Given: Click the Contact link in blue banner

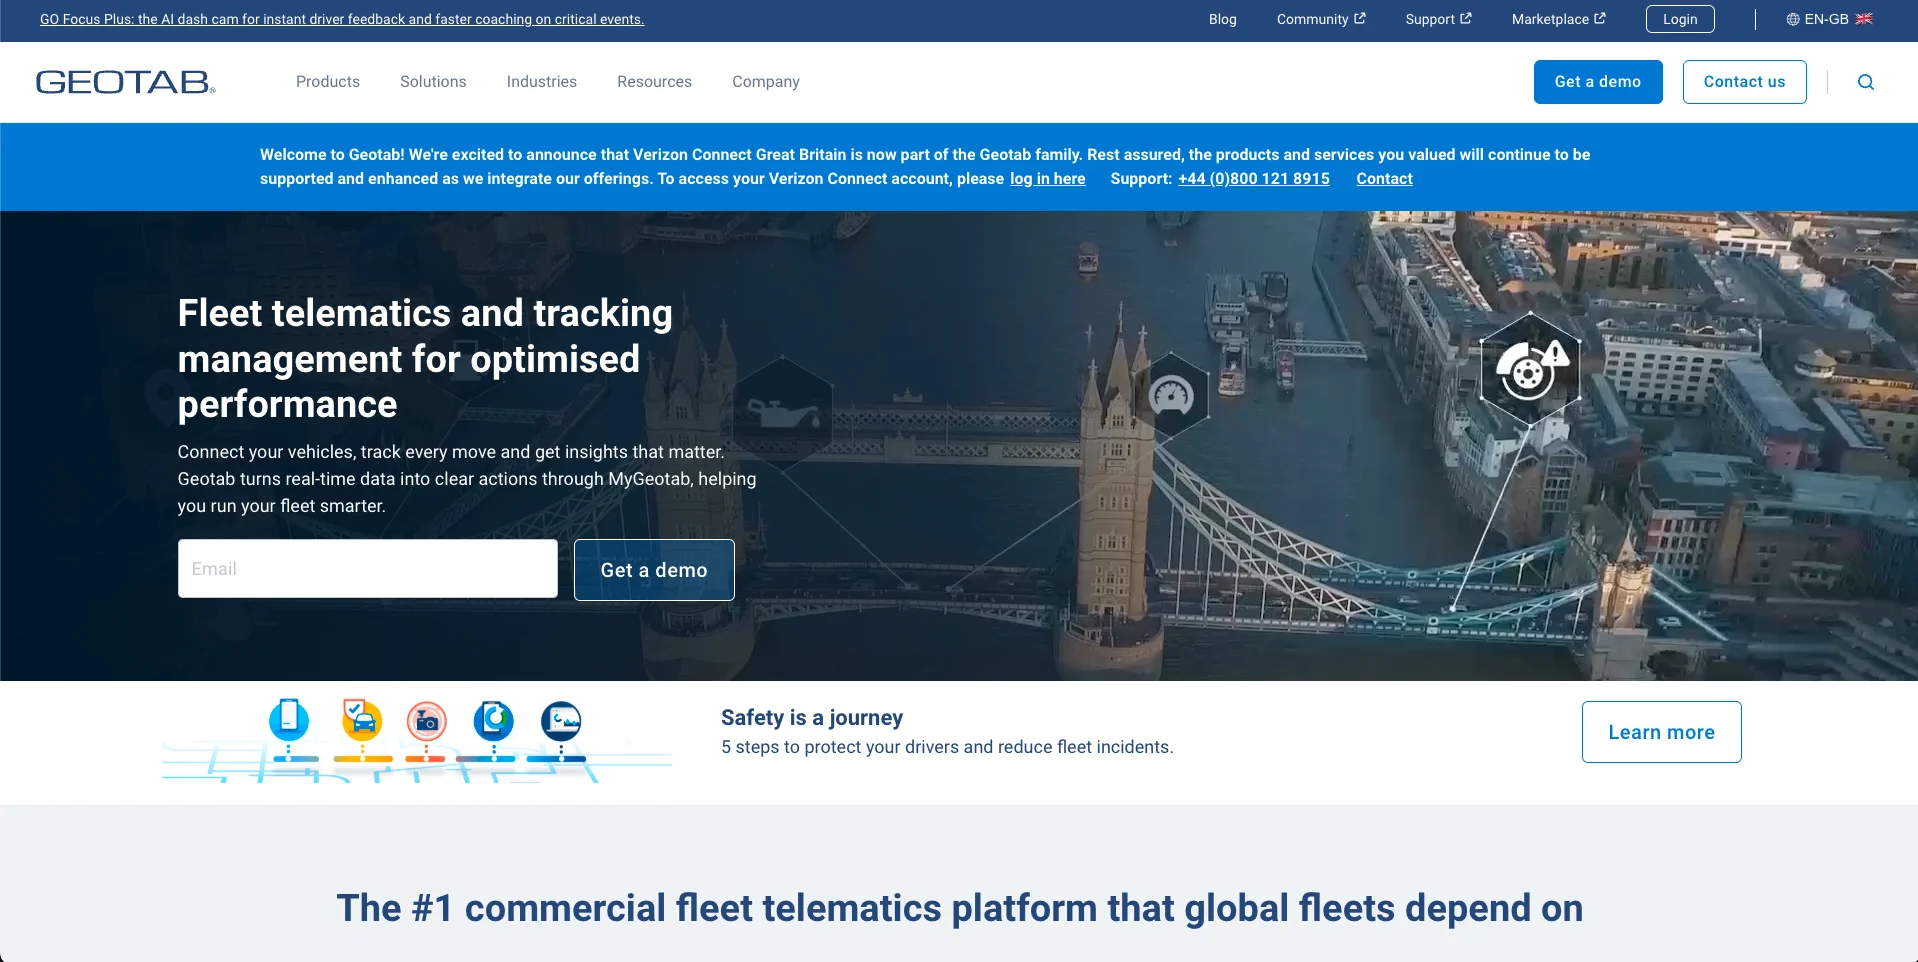Looking at the screenshot, I should click(x=1384, y=178).
